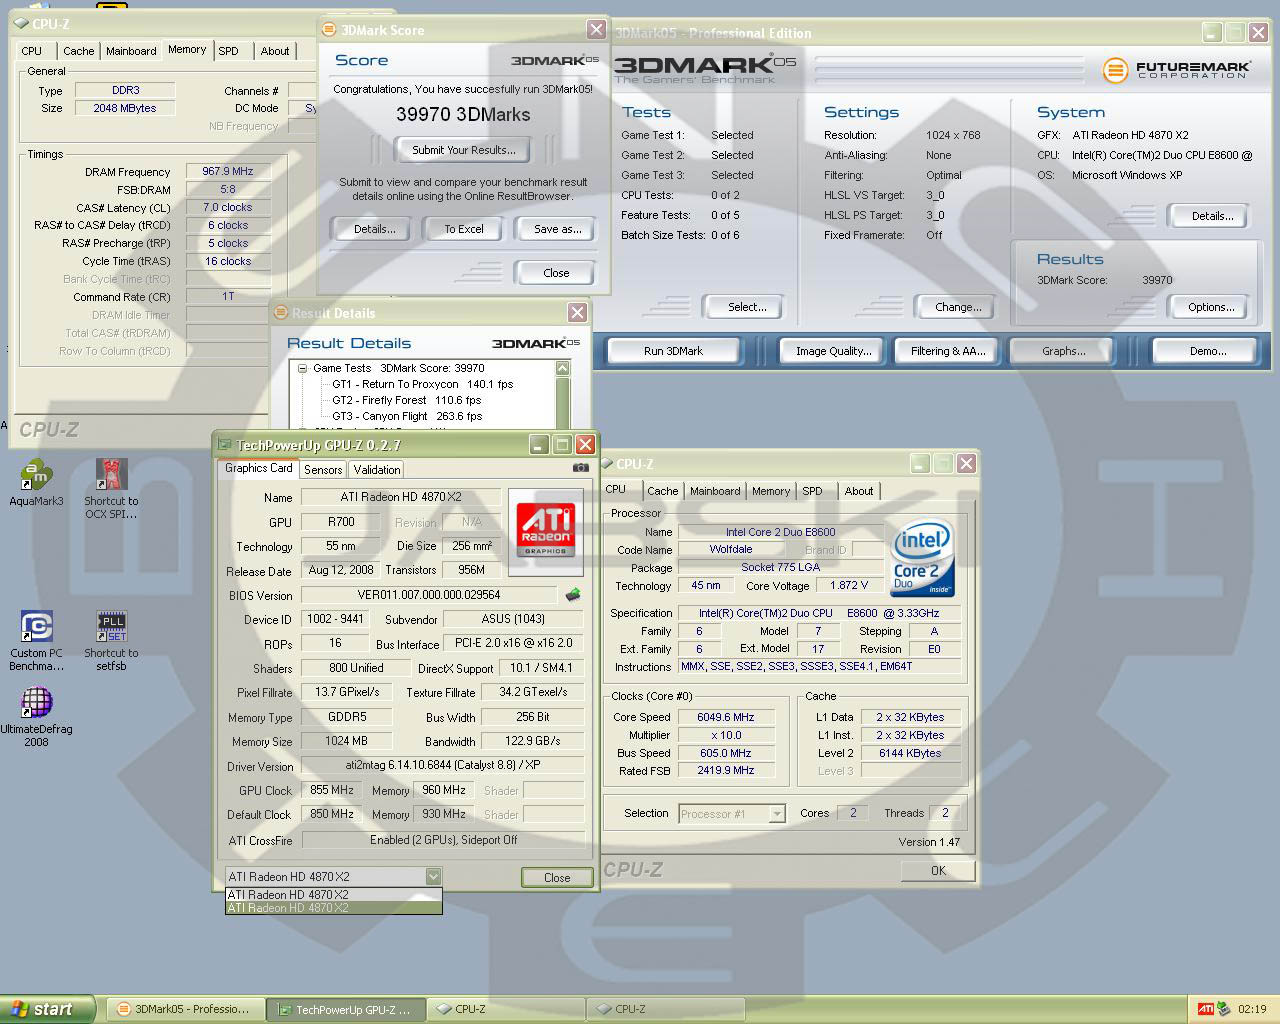This screenshot has width=1280, height=1024.
Task: Open the GPU selection dropdown in GPU-Z
Action: tap(433, 877)
